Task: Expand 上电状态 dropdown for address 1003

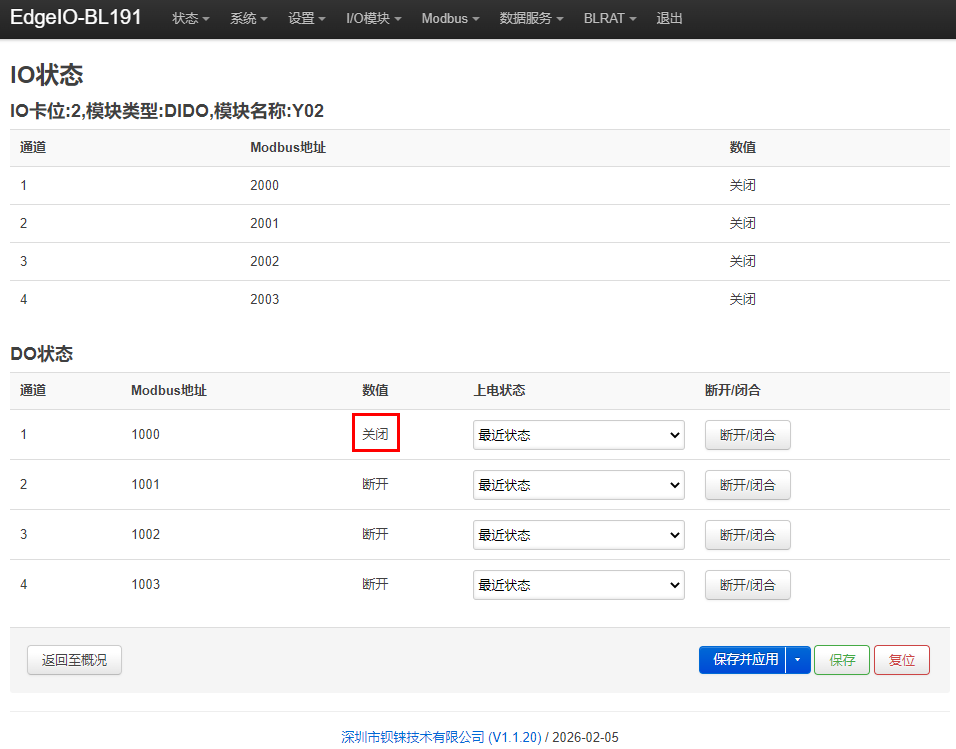Action: pos(579,585)
